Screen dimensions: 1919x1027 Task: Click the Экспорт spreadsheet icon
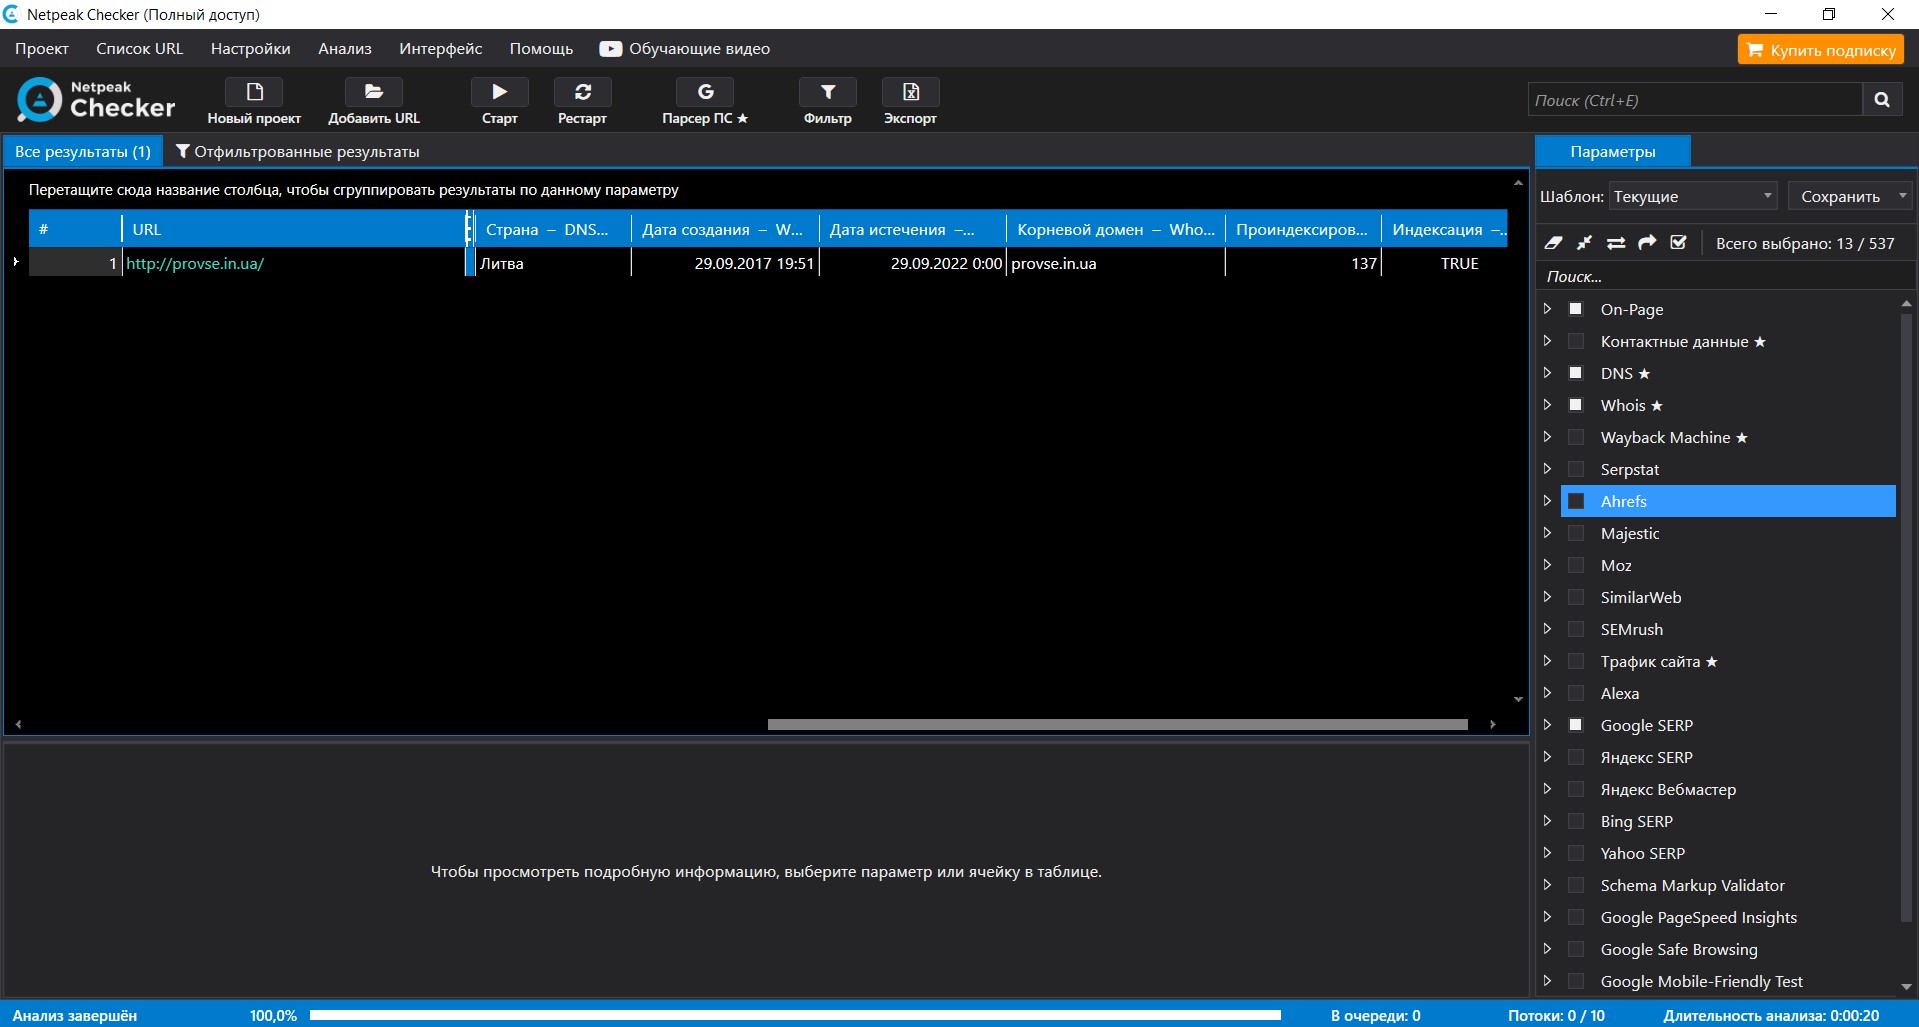(910, 92)
